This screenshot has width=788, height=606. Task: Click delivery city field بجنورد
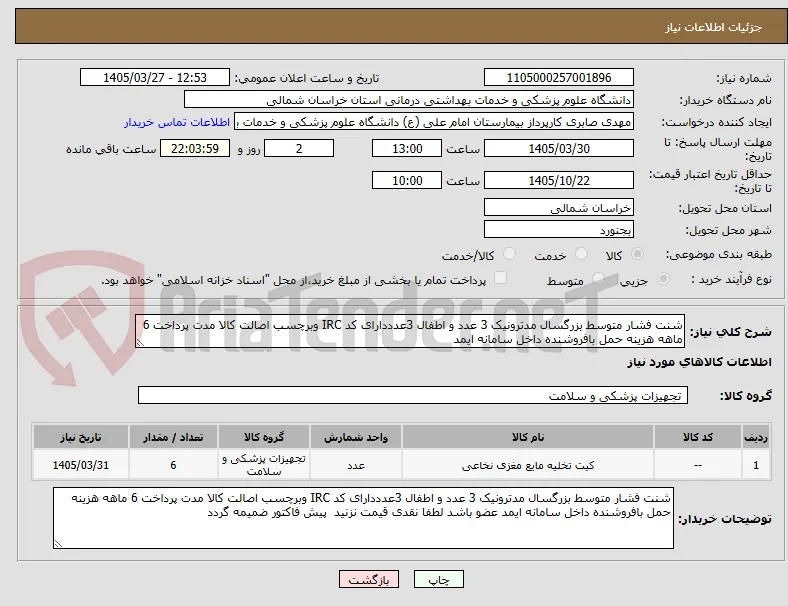click(559, 230)
